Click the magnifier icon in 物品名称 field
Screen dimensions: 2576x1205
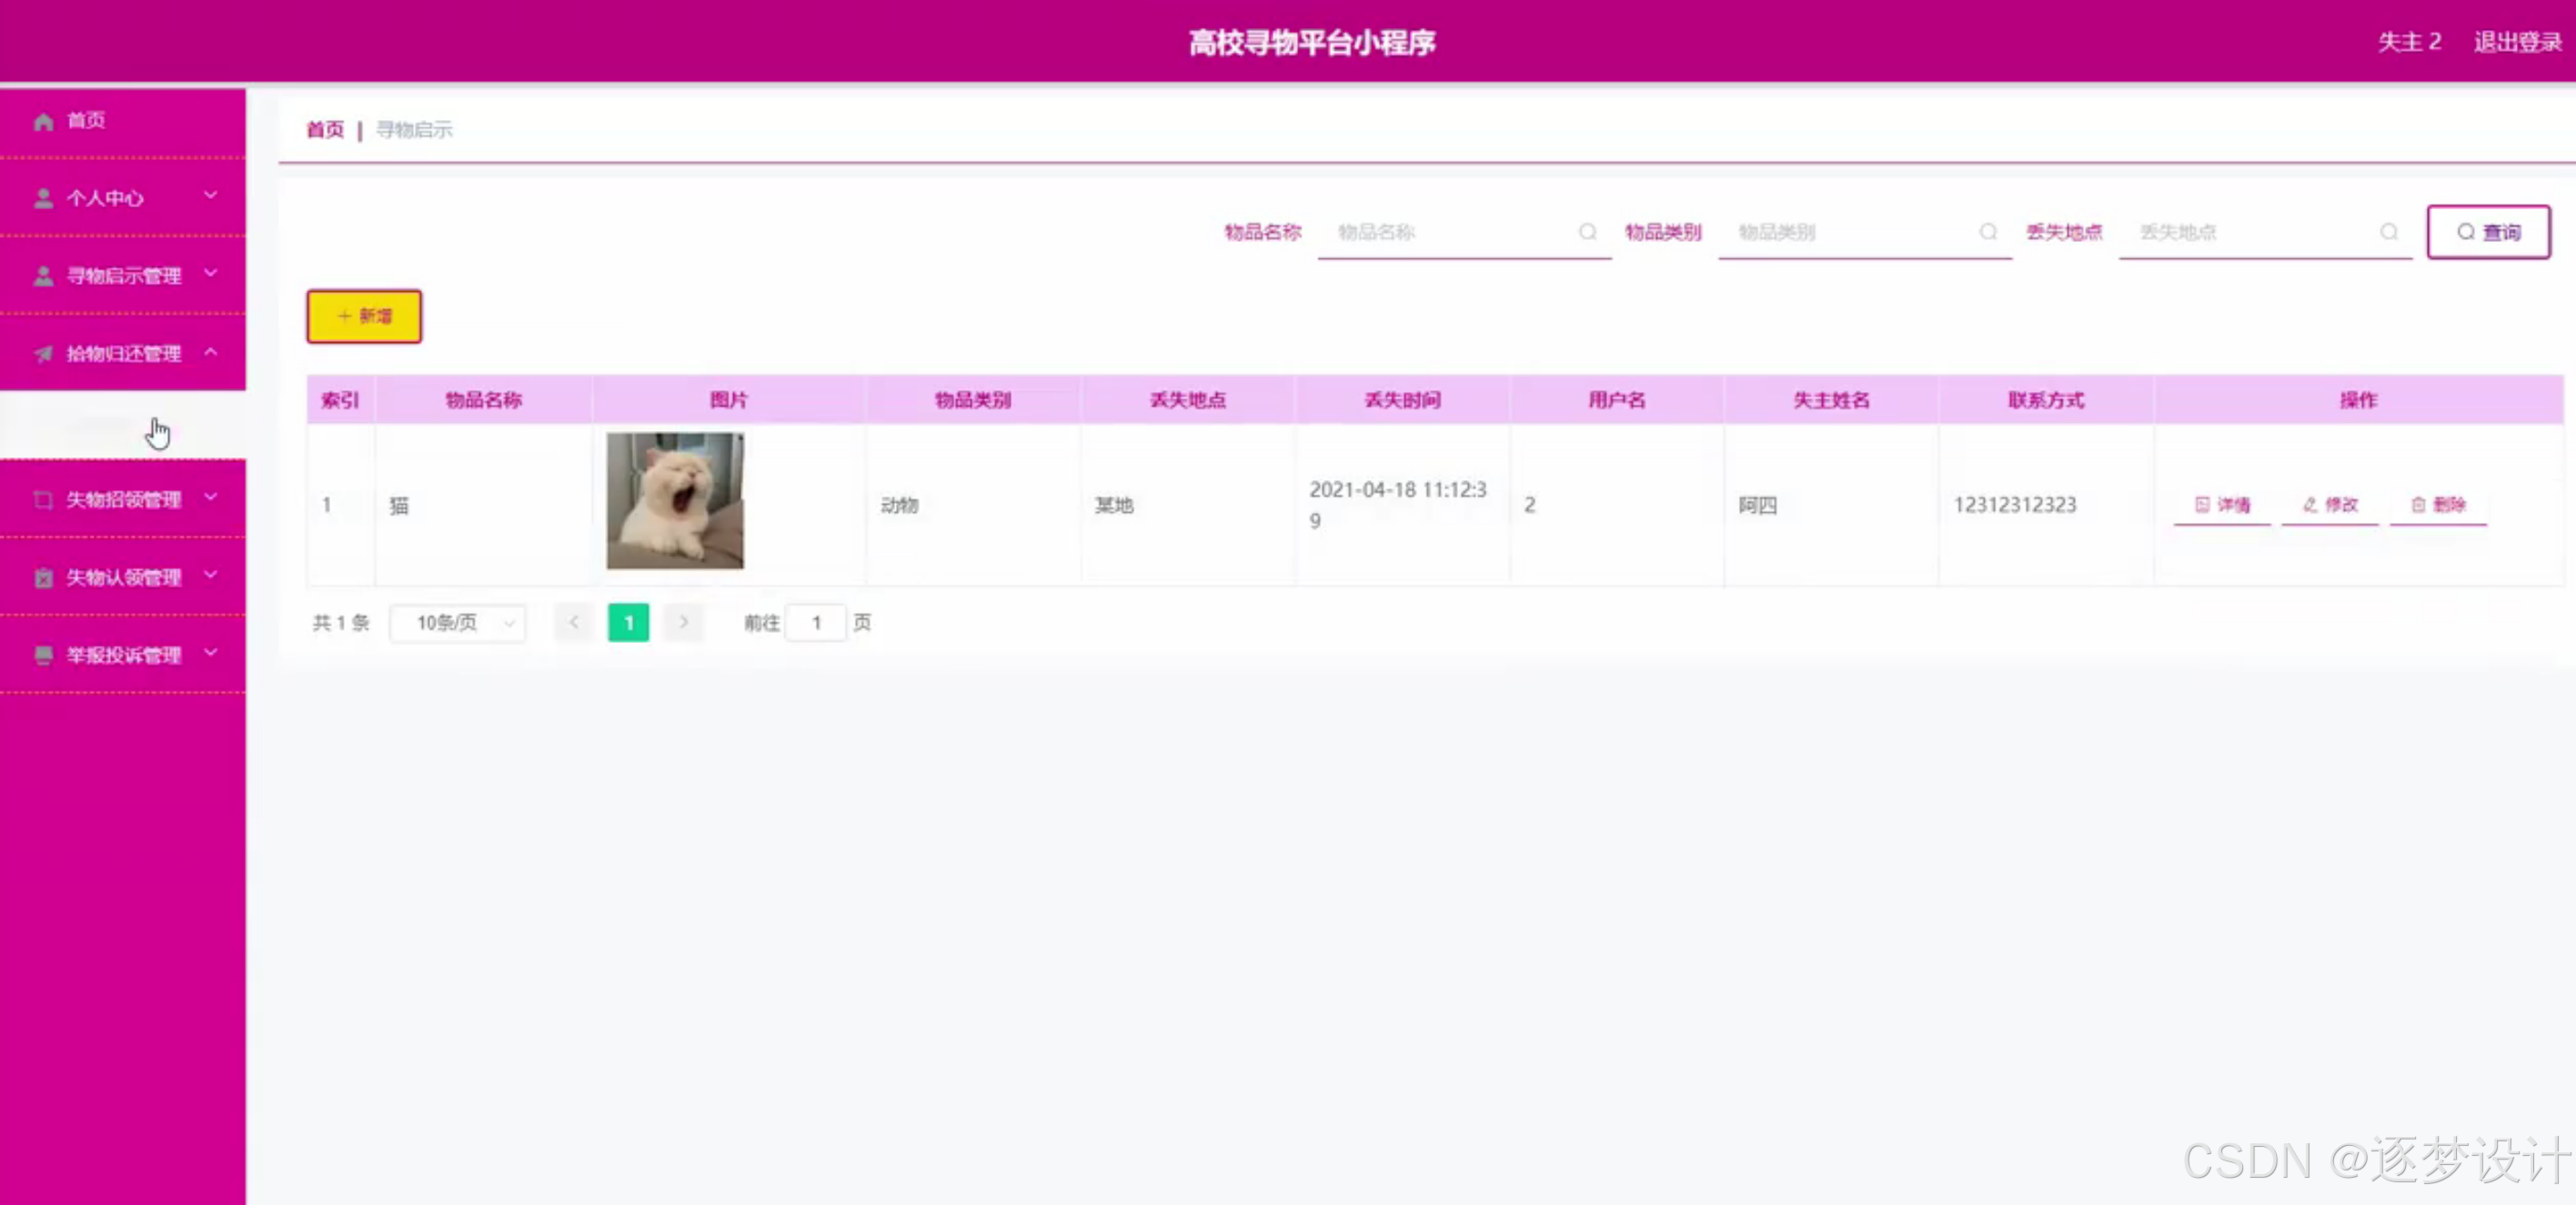coord(1587,232)
